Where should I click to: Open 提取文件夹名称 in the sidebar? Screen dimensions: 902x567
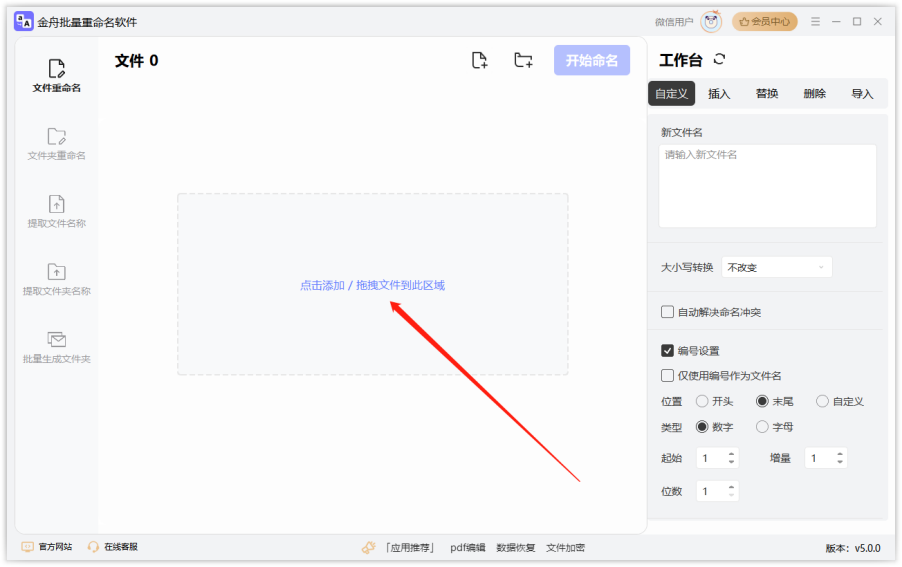coord(56,279)
